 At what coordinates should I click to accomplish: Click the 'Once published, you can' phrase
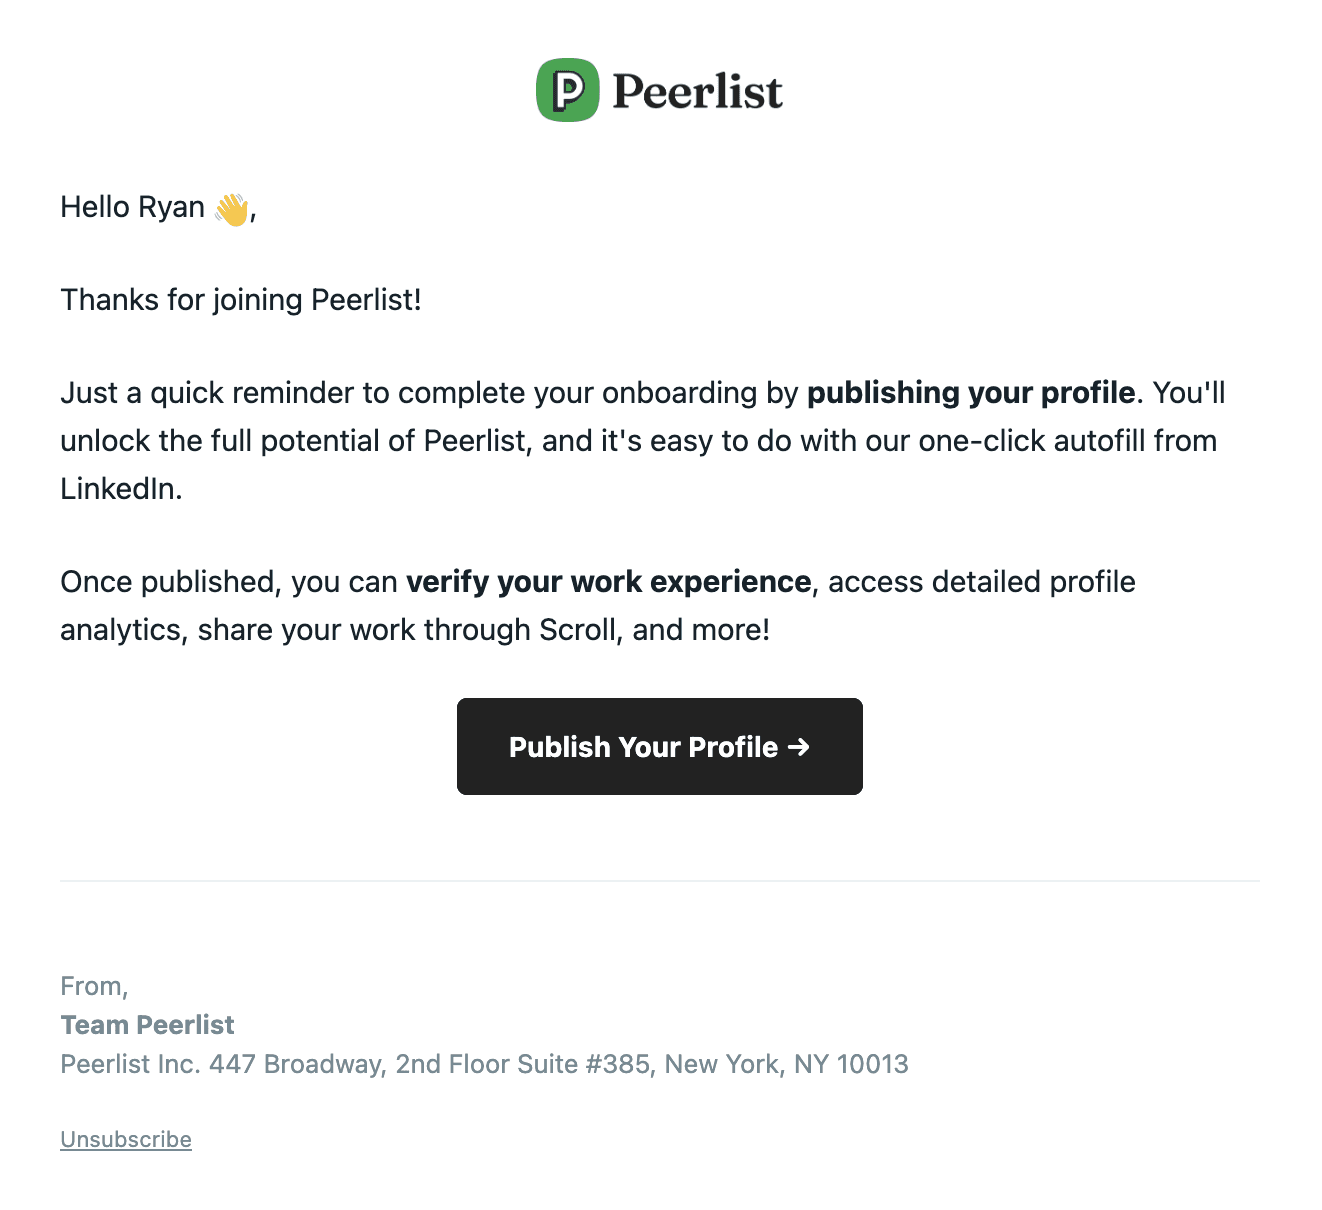229,582
